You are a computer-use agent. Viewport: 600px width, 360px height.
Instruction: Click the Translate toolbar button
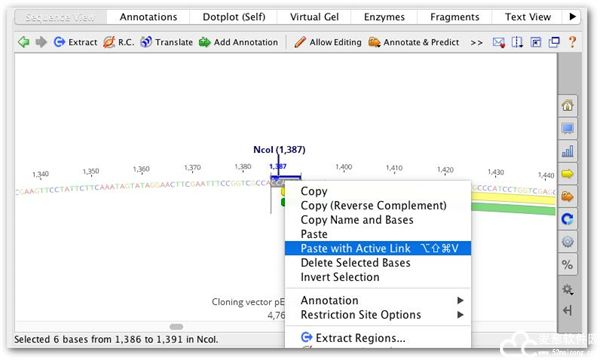[166, 42]
